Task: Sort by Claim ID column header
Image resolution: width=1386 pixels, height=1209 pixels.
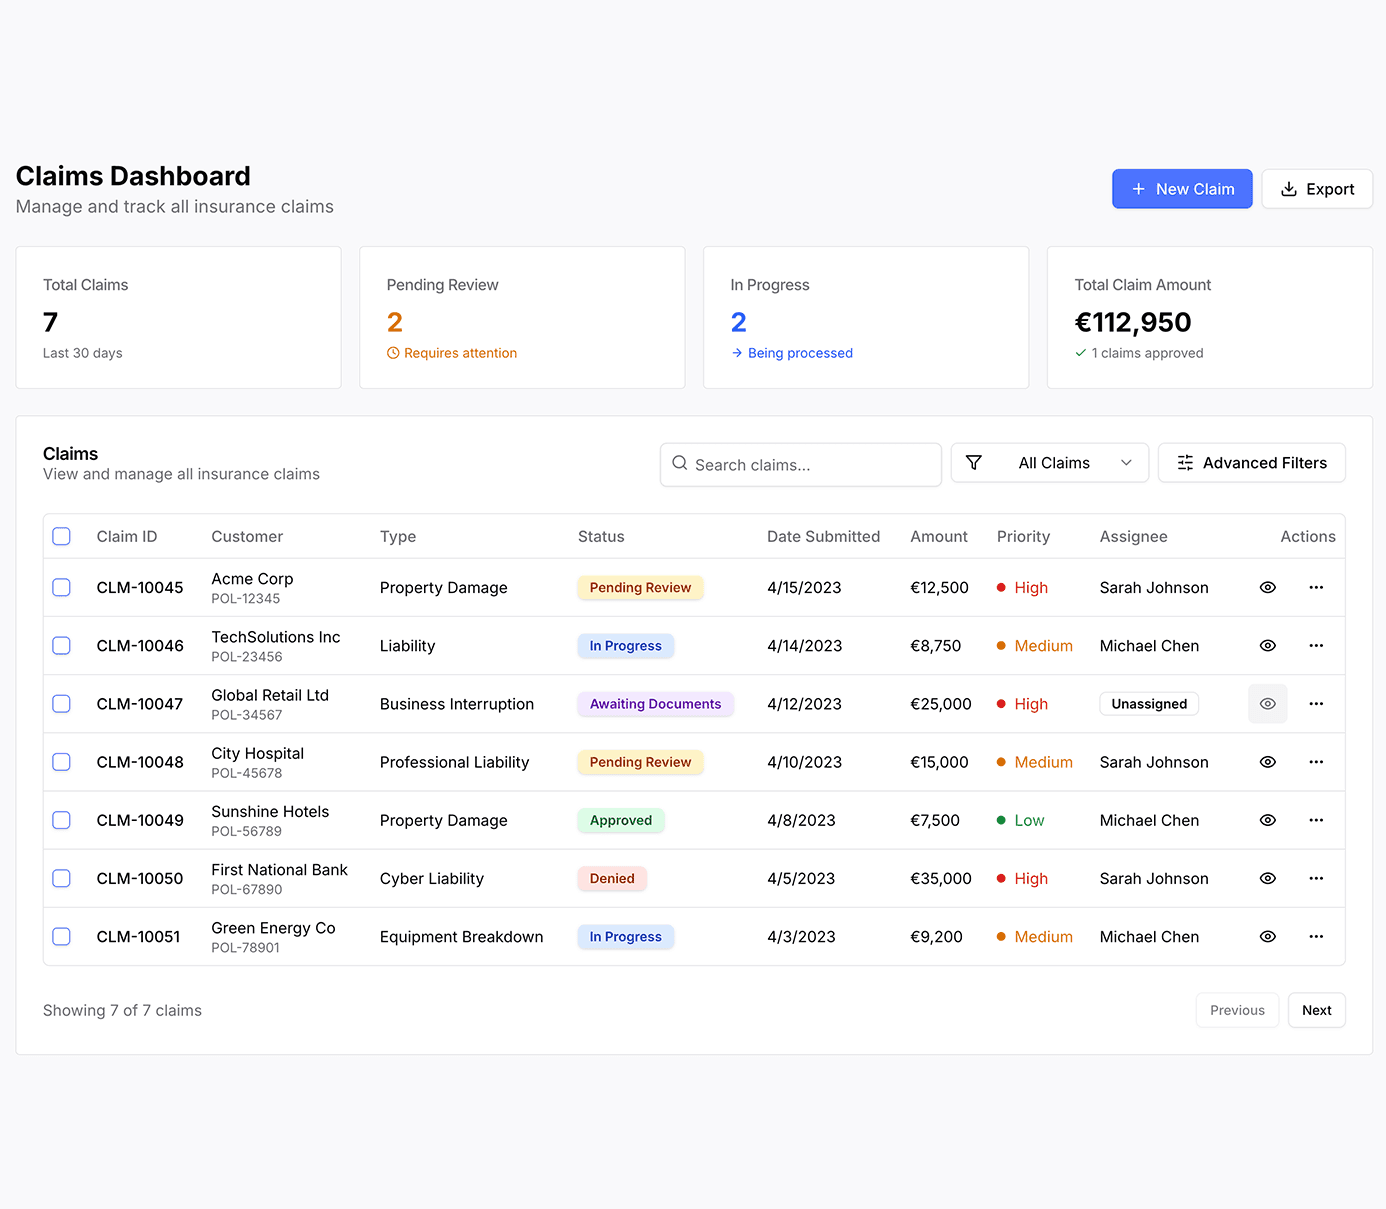Action: [127, 536]
